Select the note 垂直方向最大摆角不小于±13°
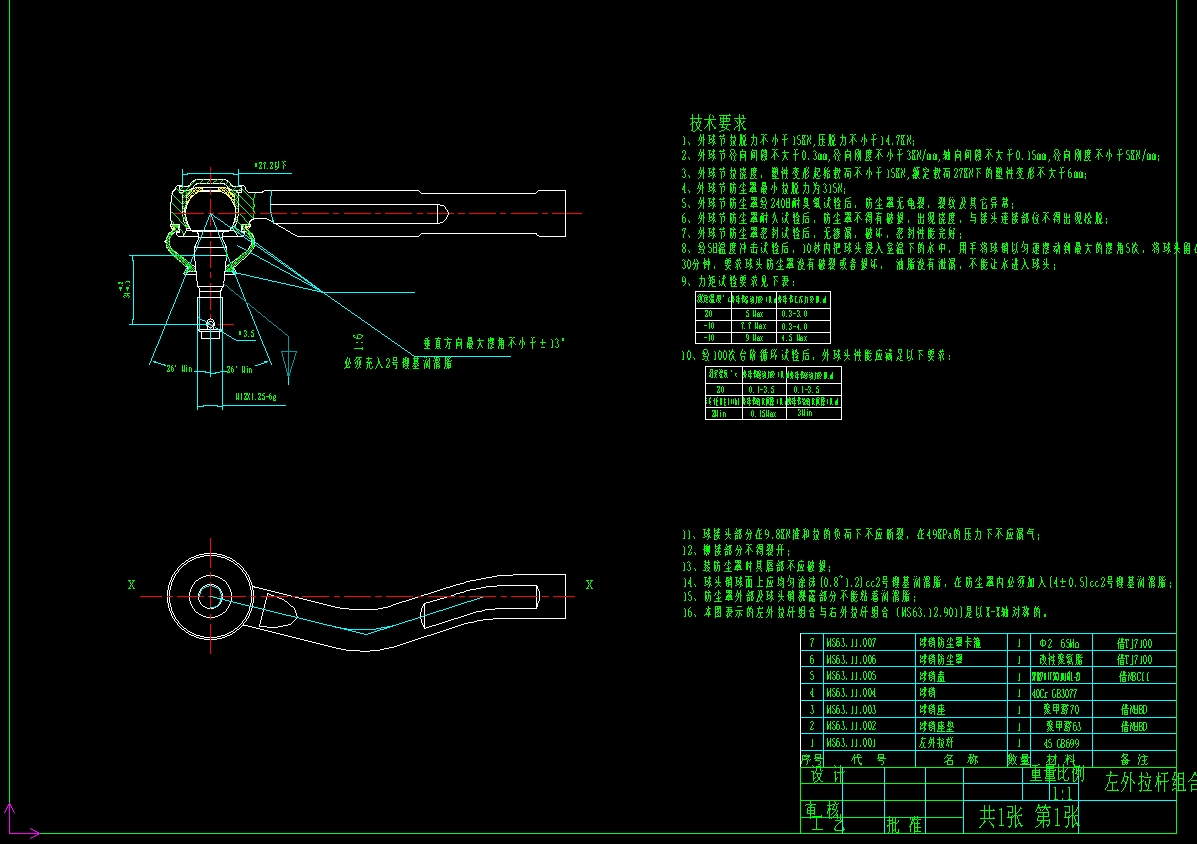Image resolution: width=1197 pixels, height=844 pixels. point(494,343)
